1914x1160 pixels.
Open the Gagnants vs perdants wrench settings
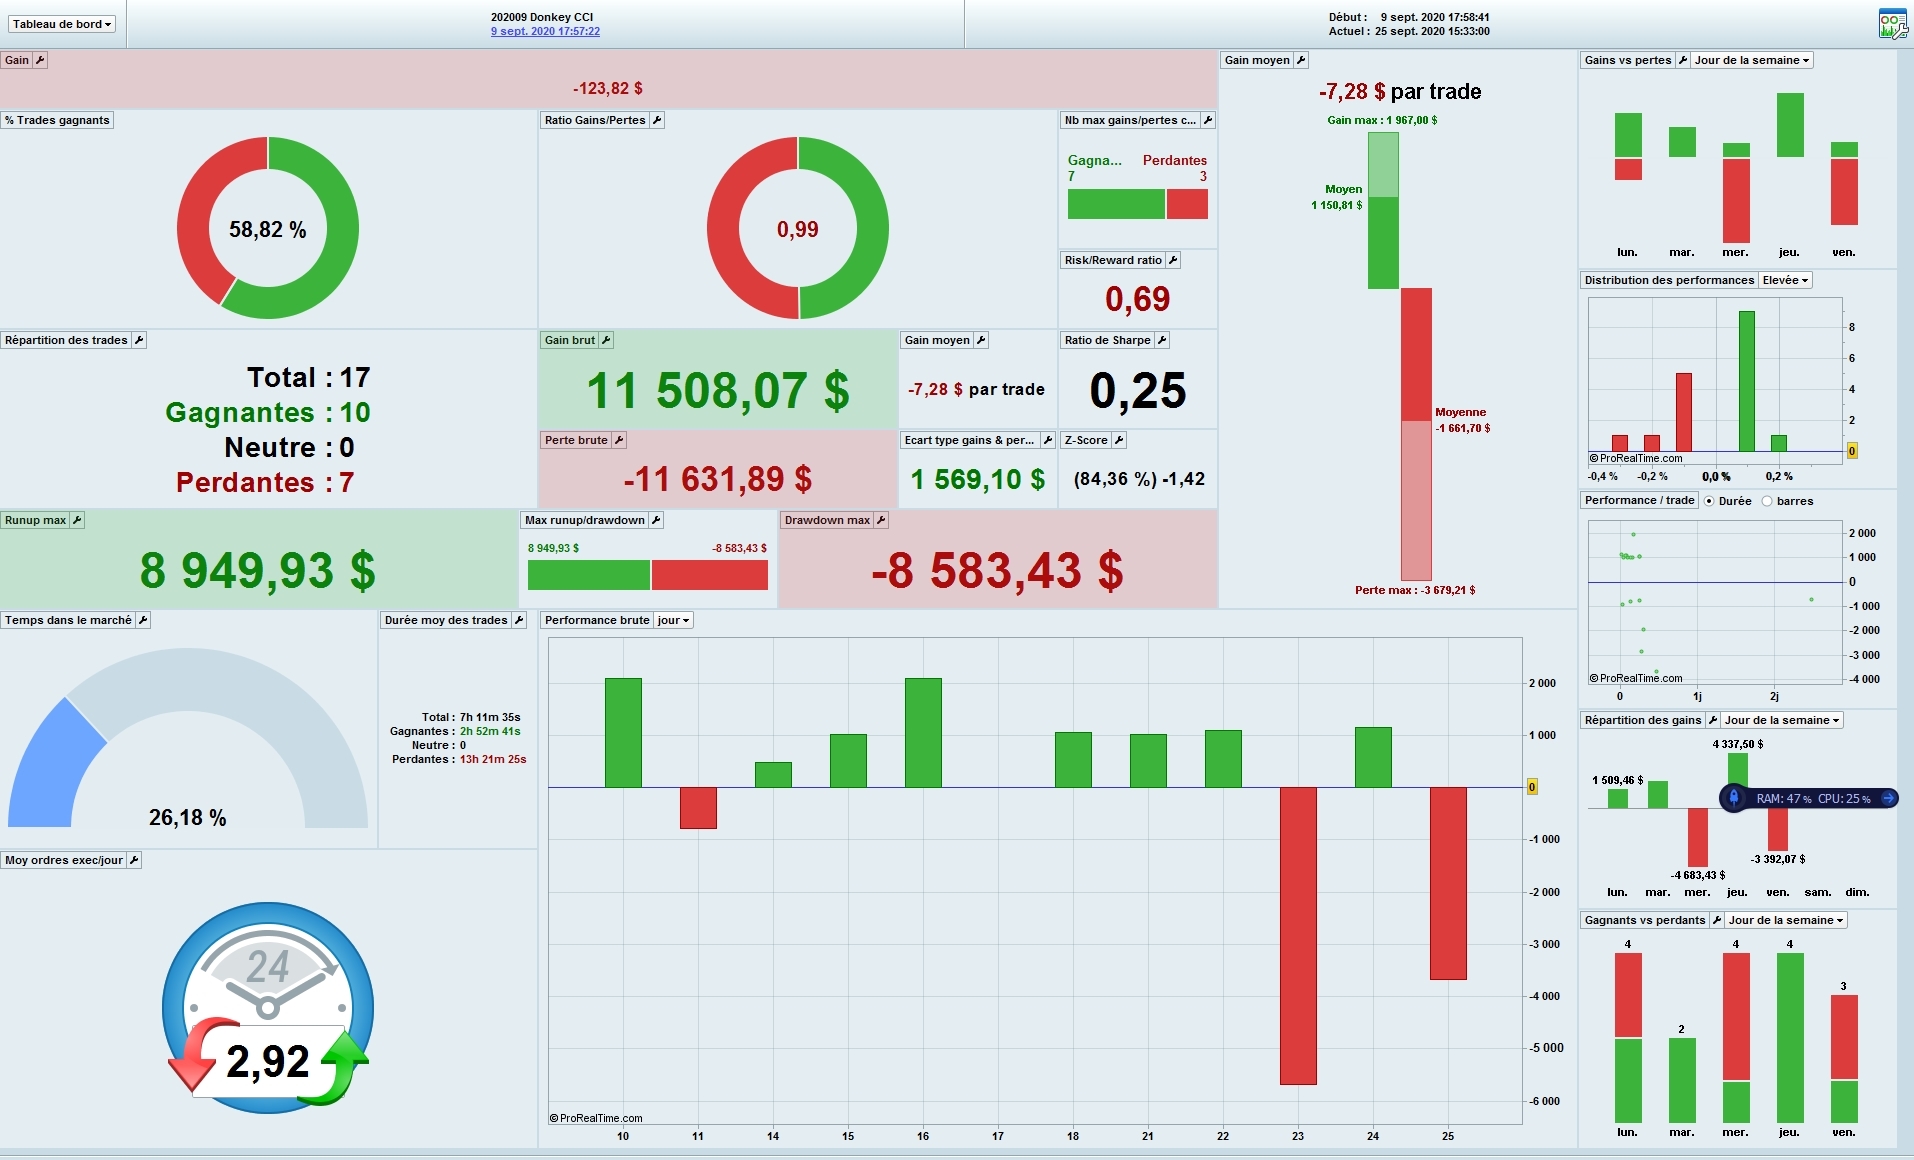(1717, 920)
